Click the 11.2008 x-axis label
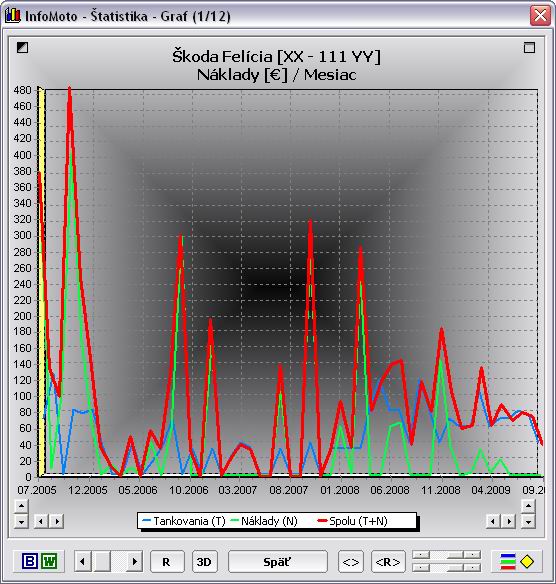The image size is (556, 584). 441,490
